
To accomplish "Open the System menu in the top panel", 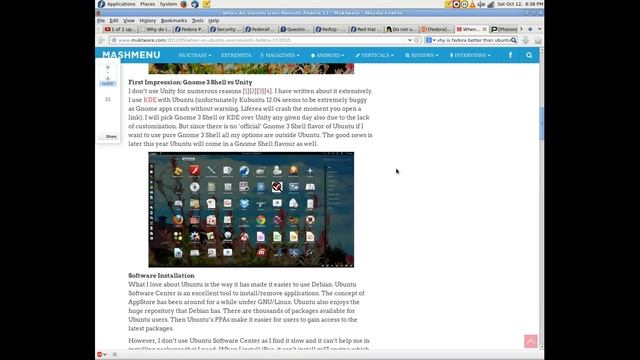I will click(x=168, y=4).
